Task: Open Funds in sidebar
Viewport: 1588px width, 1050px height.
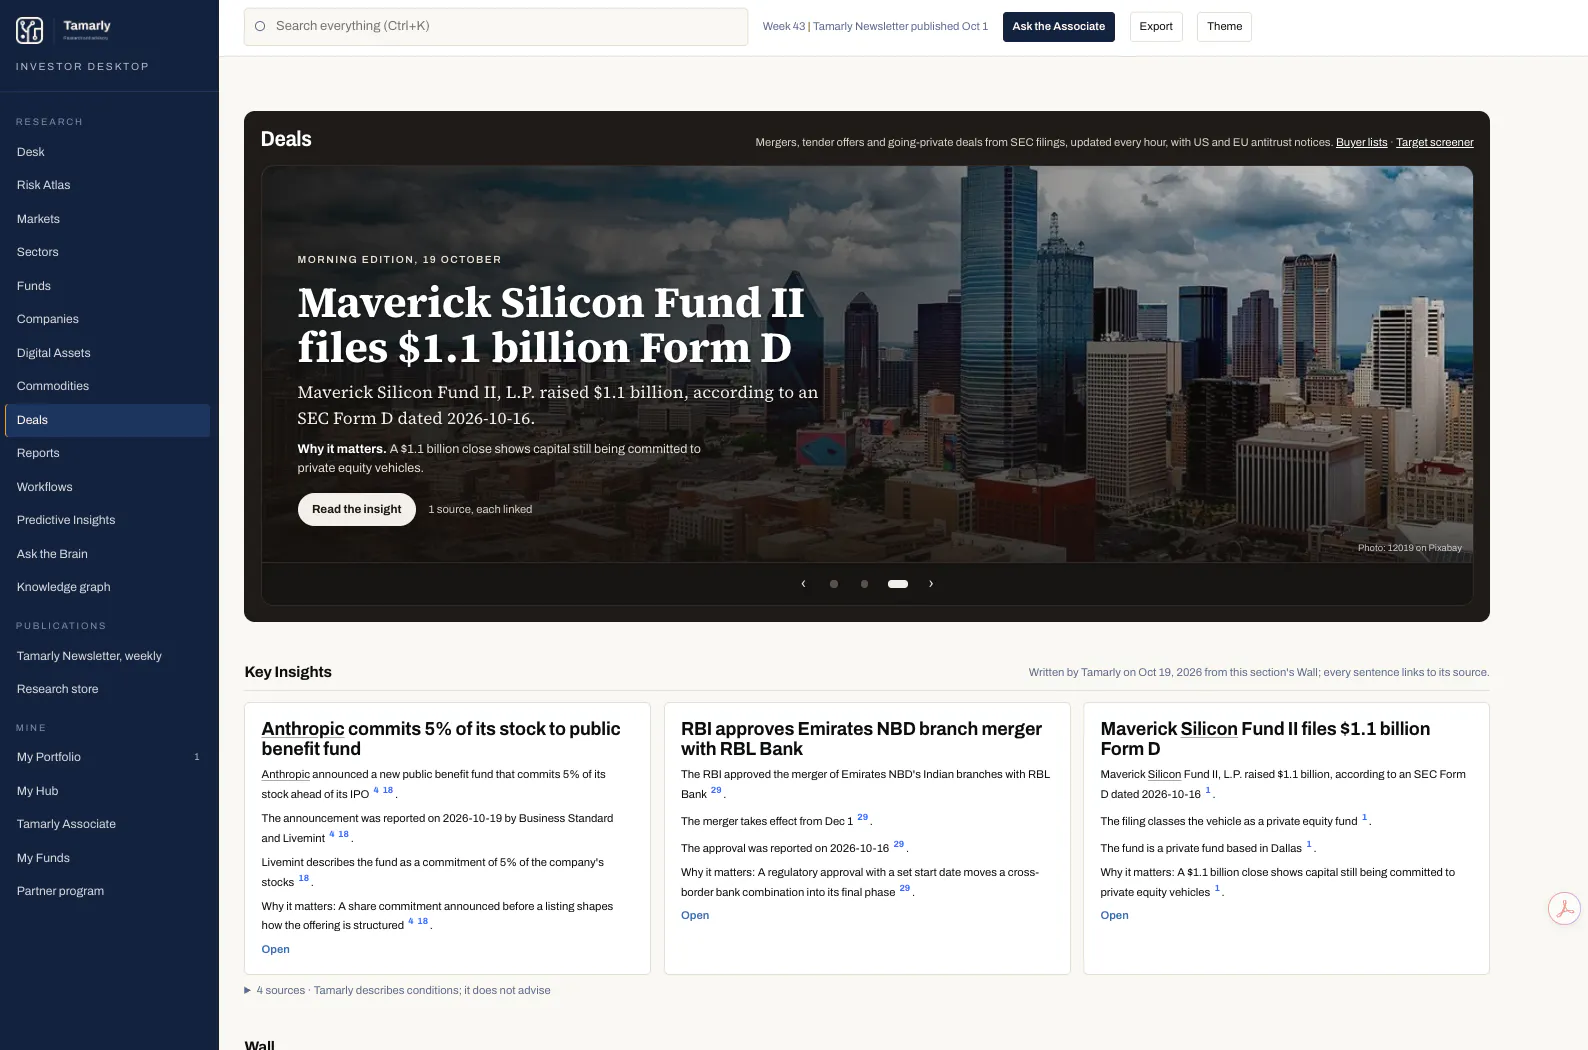Action: [x=107, y=286]
